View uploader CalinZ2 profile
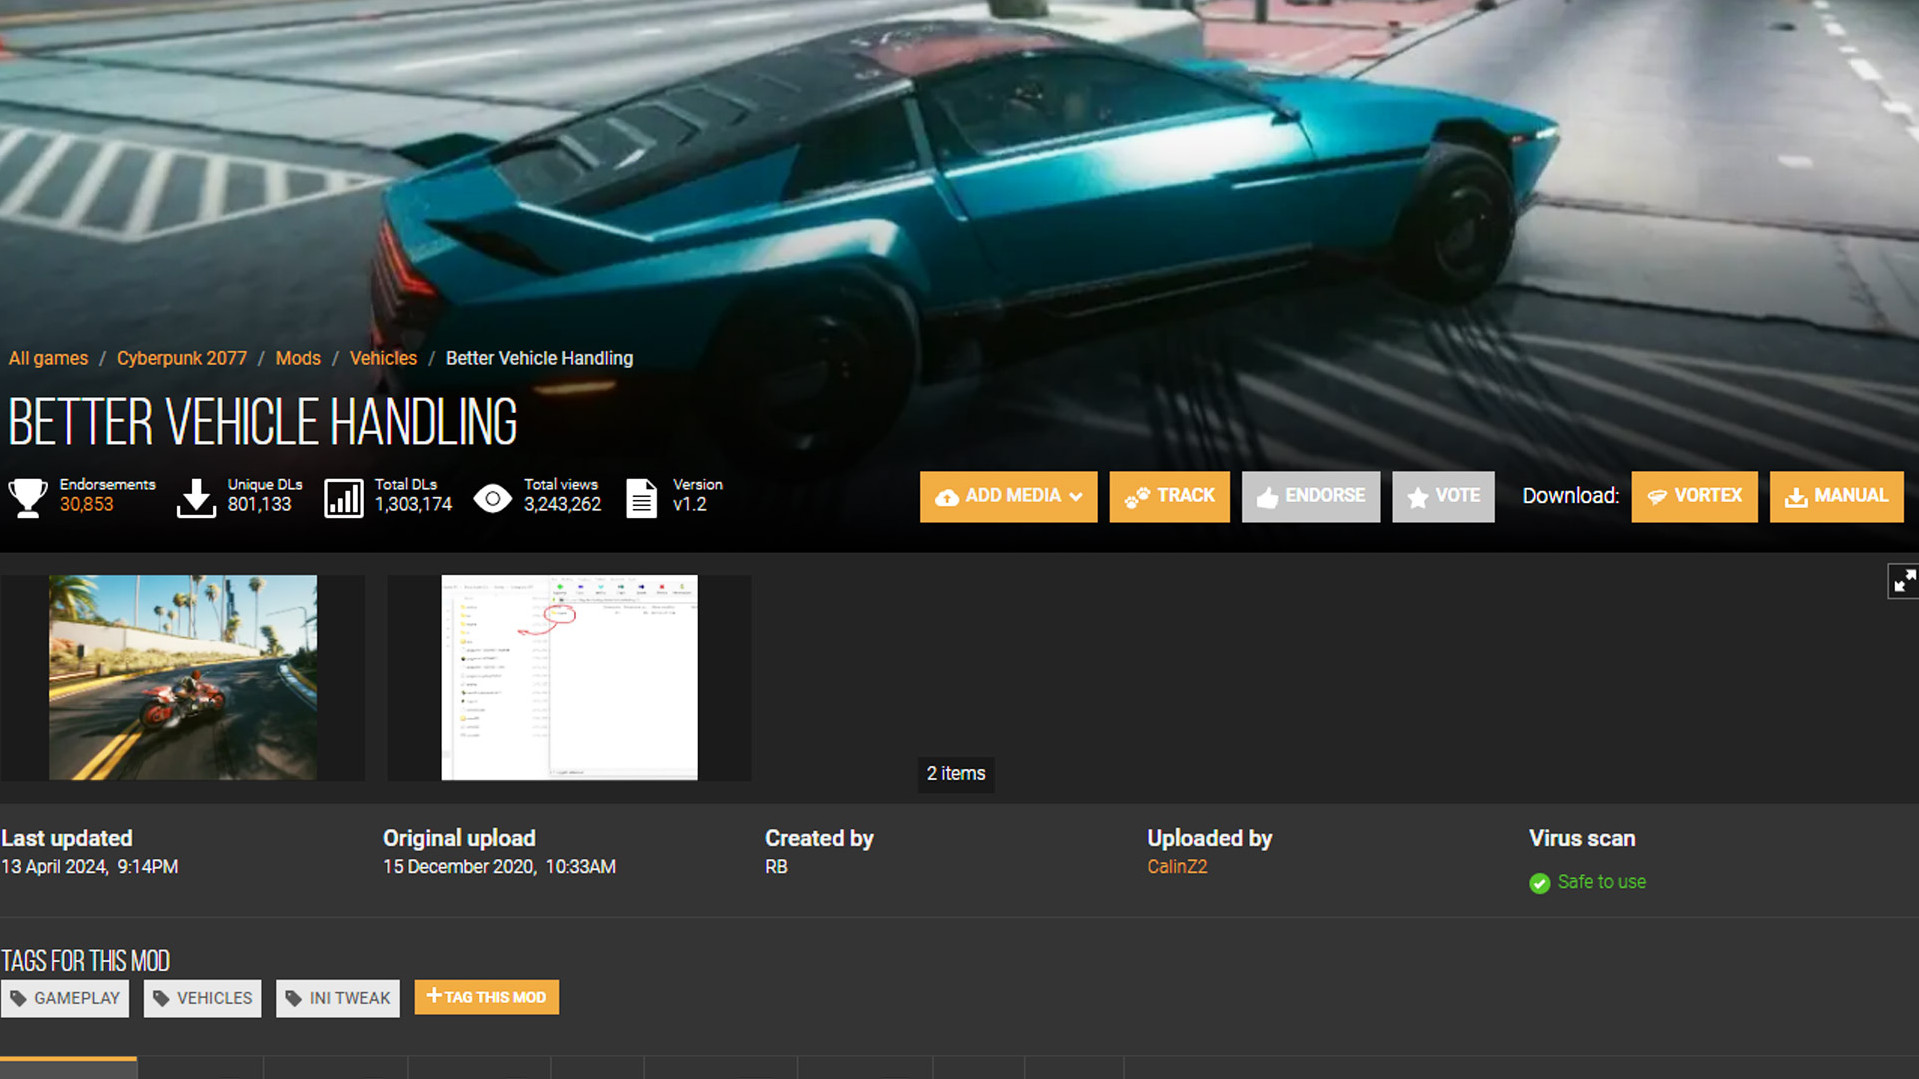Screen dimensions: 1919x1079 pyautogui.click(x=1177, y=867)
